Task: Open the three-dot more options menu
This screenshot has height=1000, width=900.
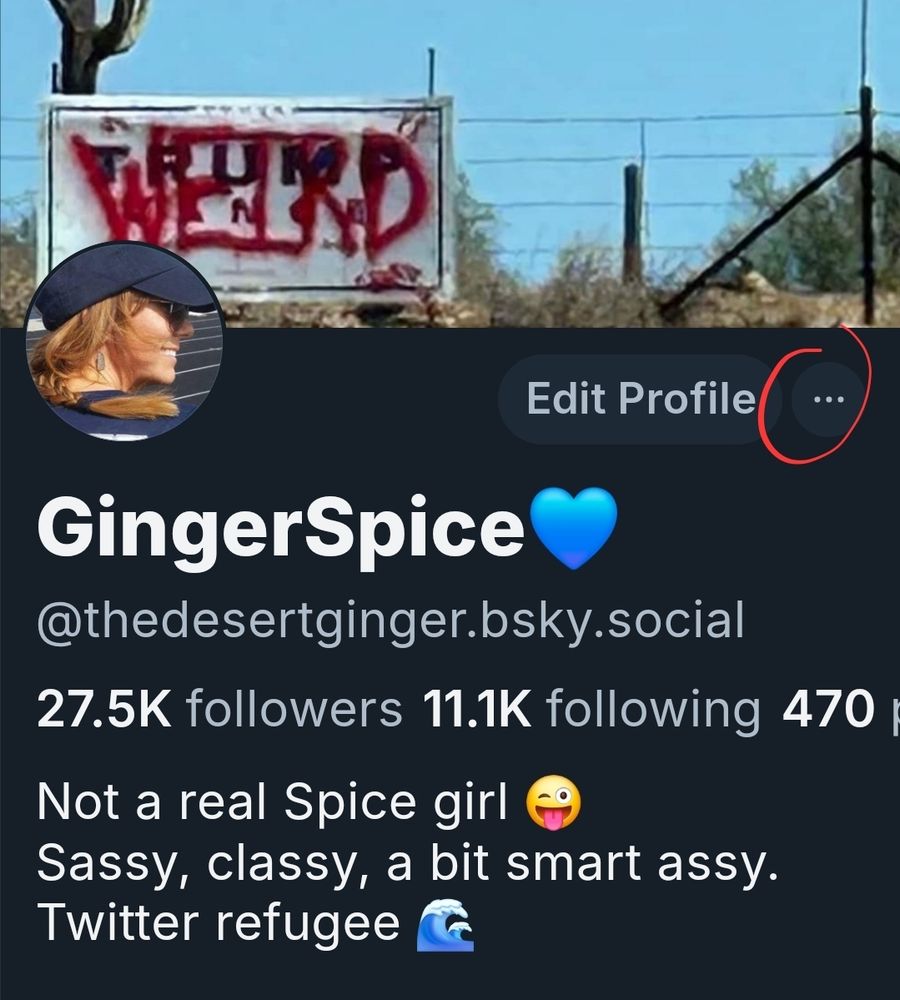Action: (x=829, y=399)
